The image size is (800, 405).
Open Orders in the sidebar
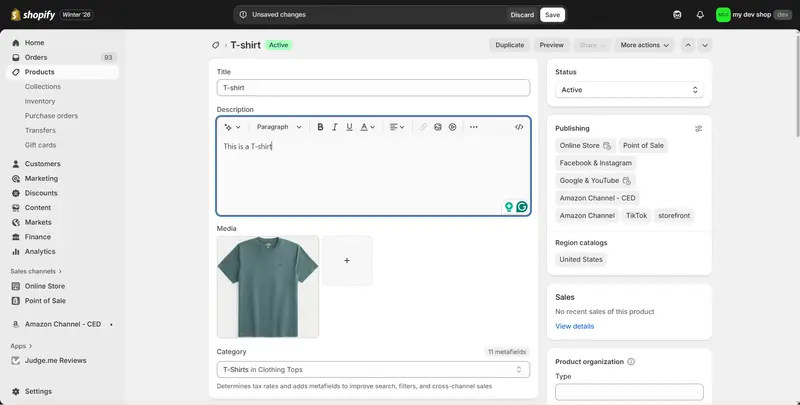coord(36,57)
